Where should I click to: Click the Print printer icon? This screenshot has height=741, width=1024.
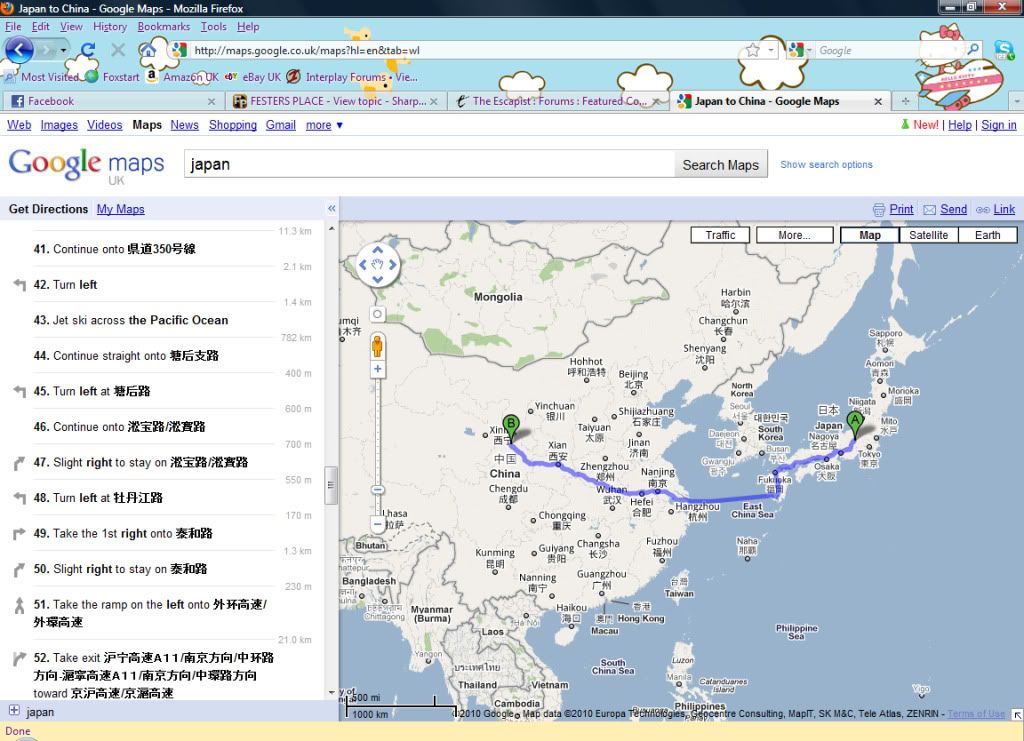[x=880, y=210]
